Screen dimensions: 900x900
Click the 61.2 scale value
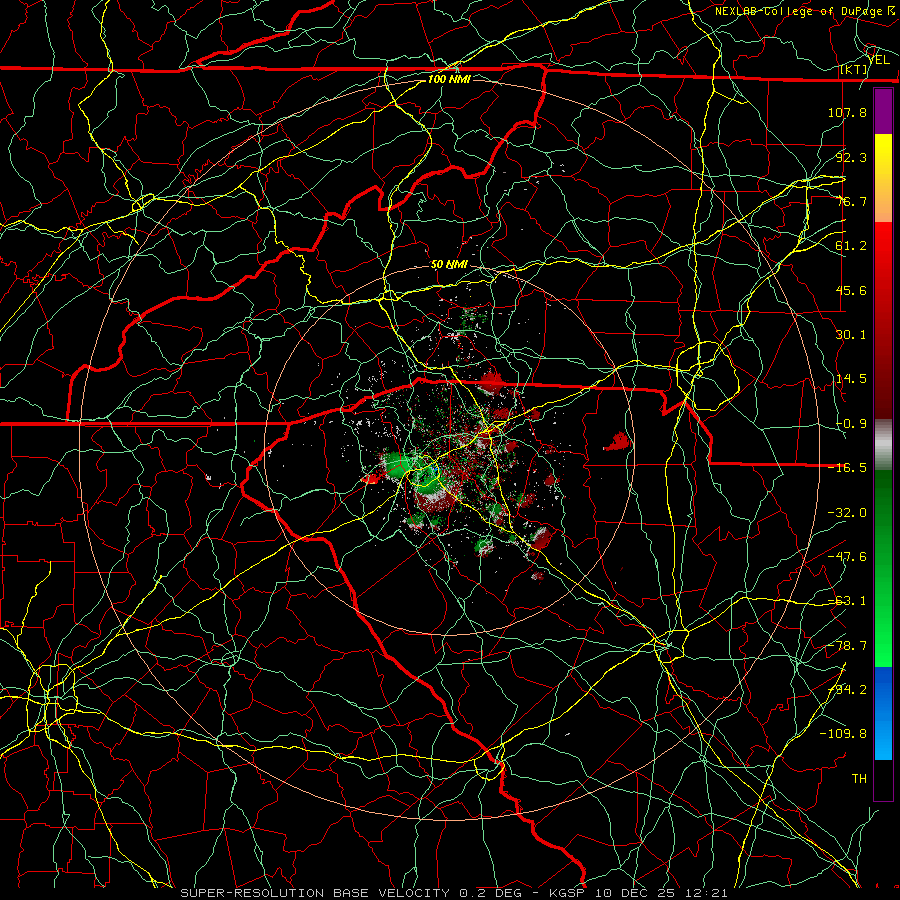[x=851, y=246]
